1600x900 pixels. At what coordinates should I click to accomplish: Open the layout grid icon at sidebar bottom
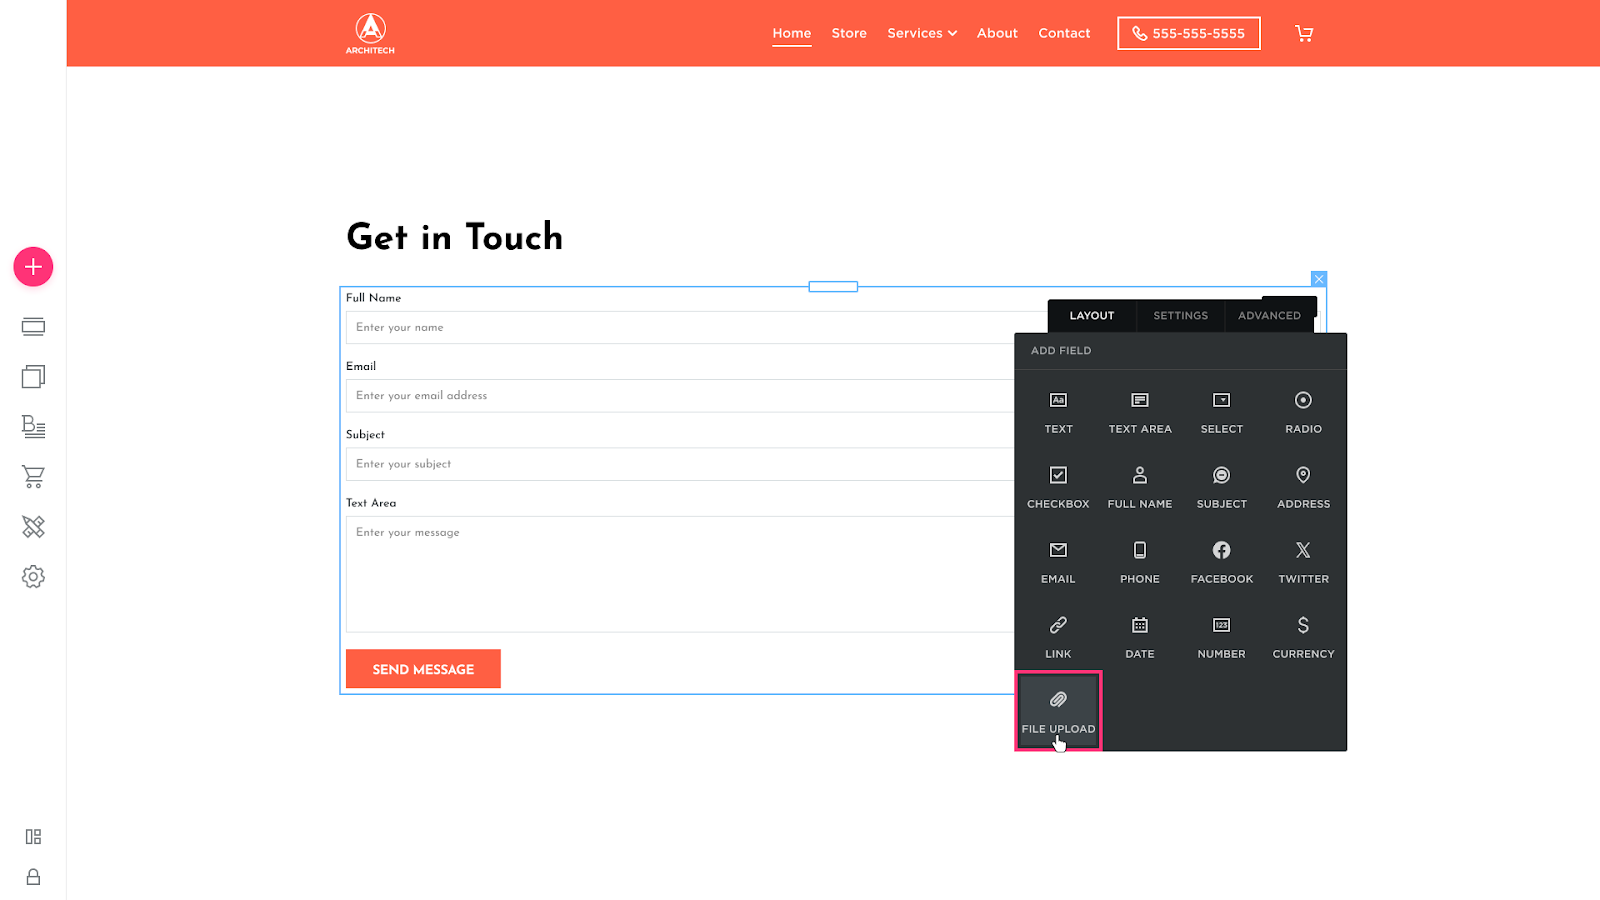tap(33, 837)
